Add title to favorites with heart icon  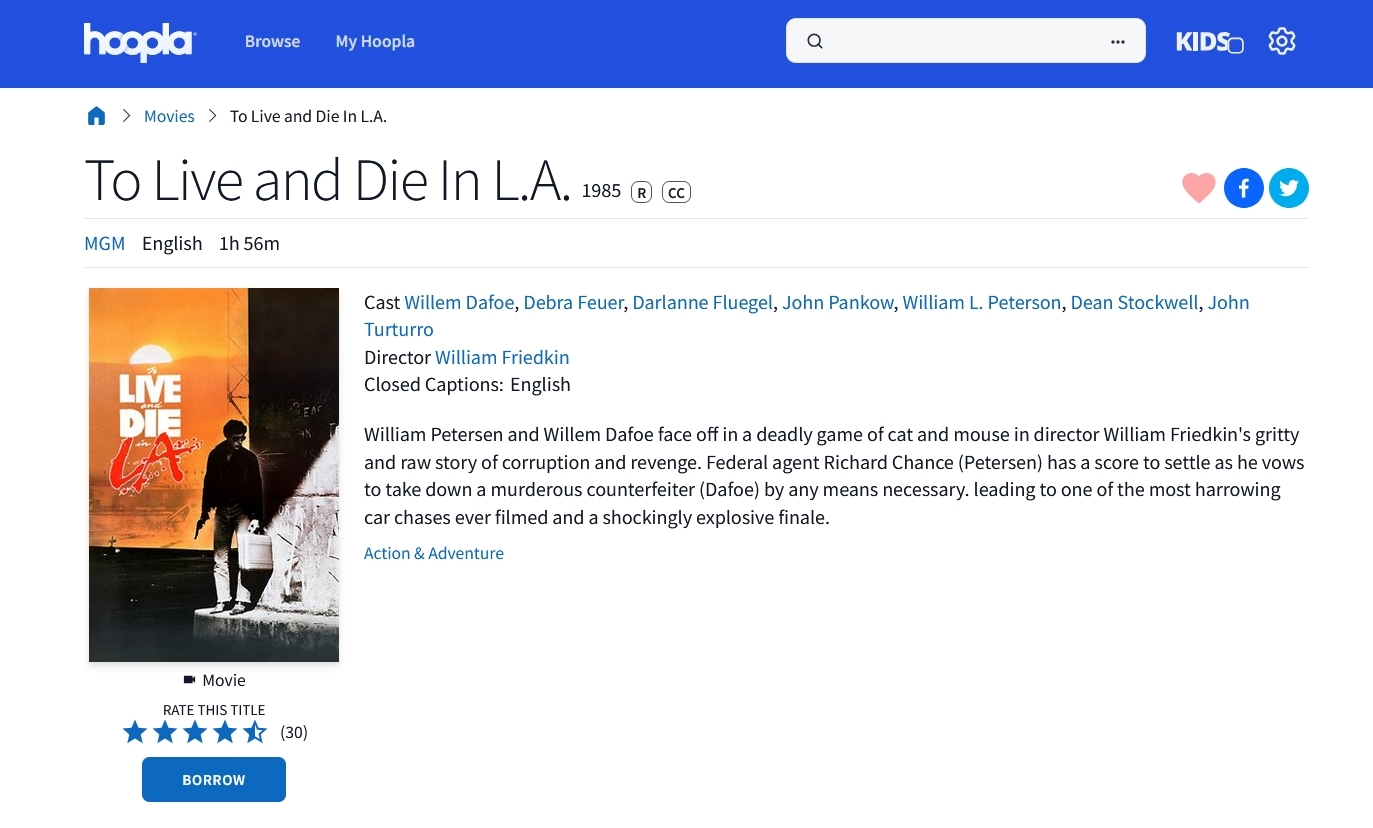[x=1198, y=188]
